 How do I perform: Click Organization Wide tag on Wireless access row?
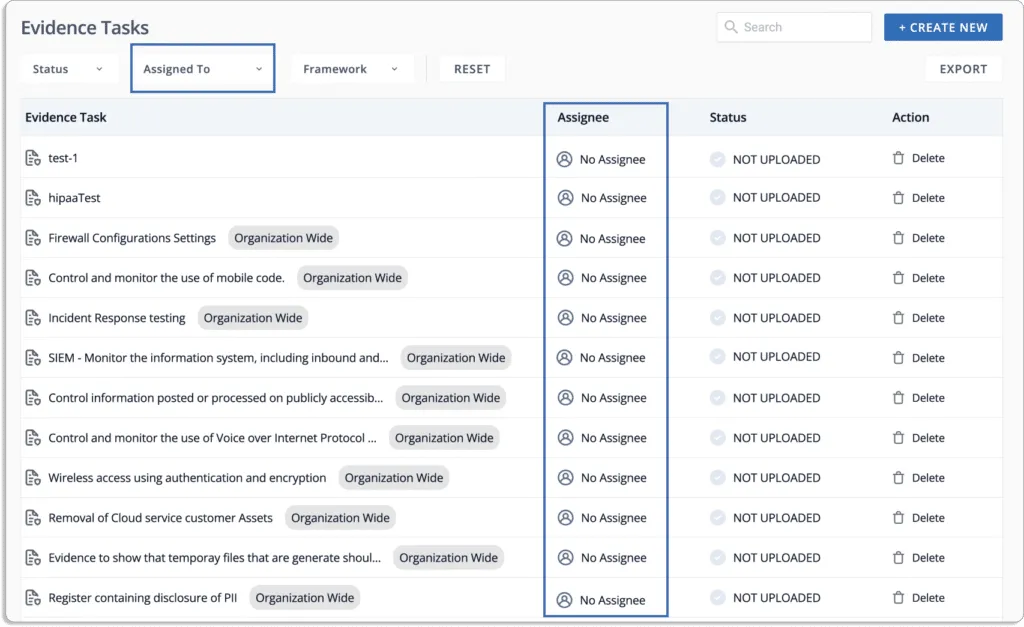pos(394,478)
